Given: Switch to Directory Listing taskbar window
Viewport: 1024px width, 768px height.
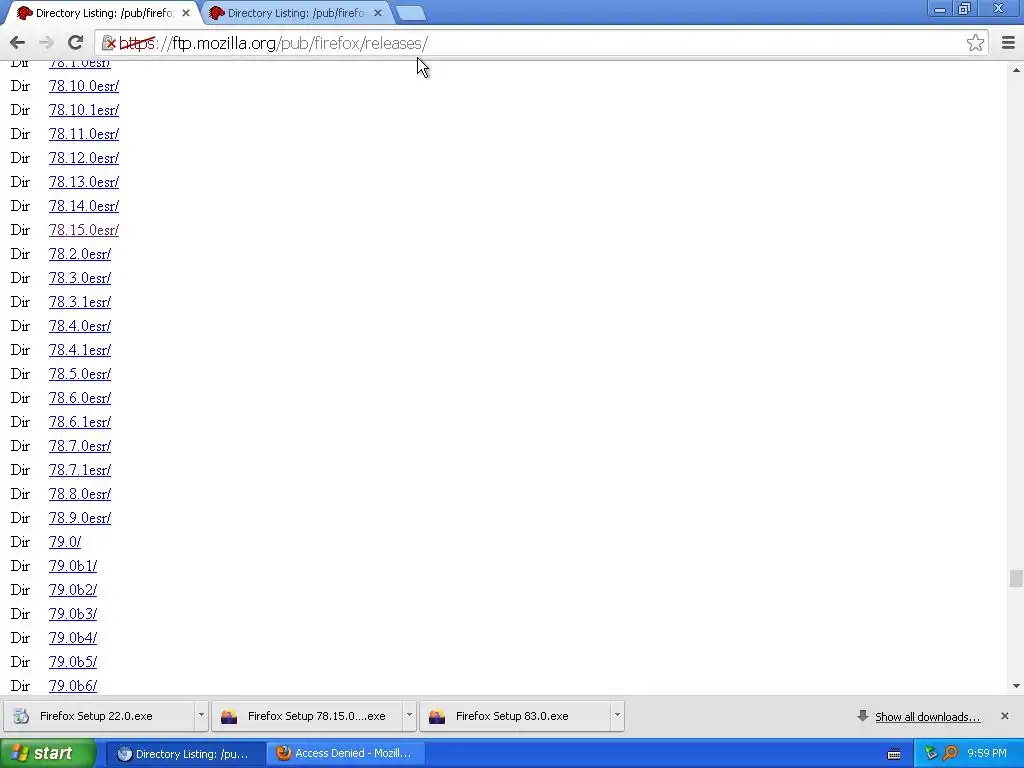Looking at the screenshot, I should click(185, 754).
